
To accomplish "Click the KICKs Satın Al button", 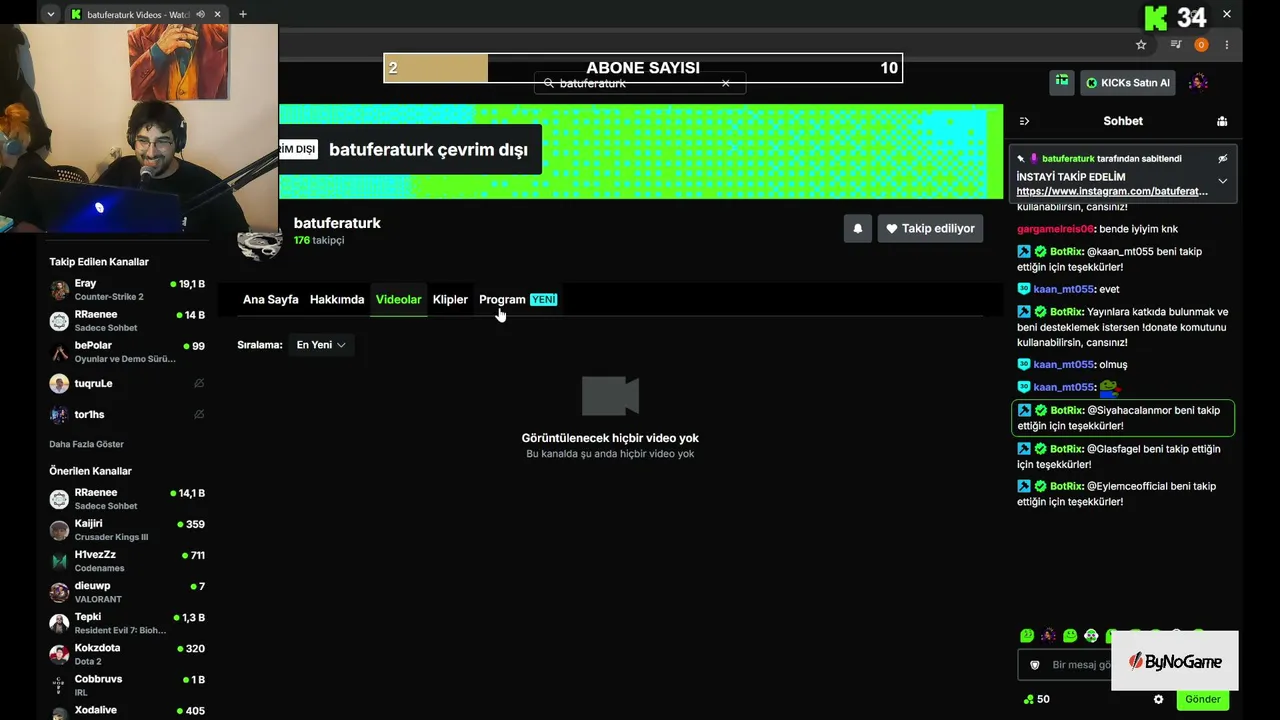I will tap(1128, 83).
